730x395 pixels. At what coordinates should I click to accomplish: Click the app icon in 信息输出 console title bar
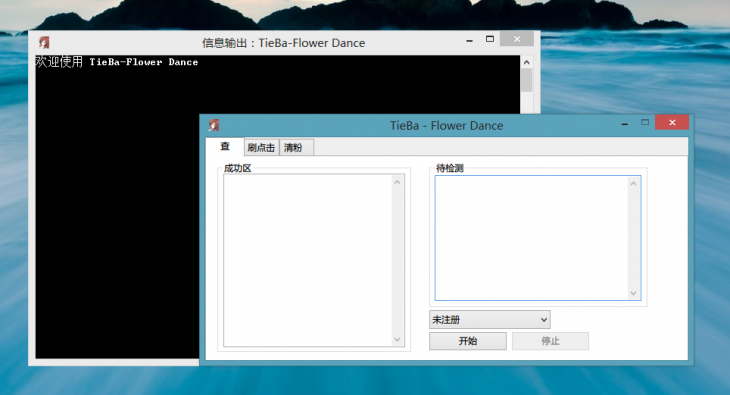44,42
